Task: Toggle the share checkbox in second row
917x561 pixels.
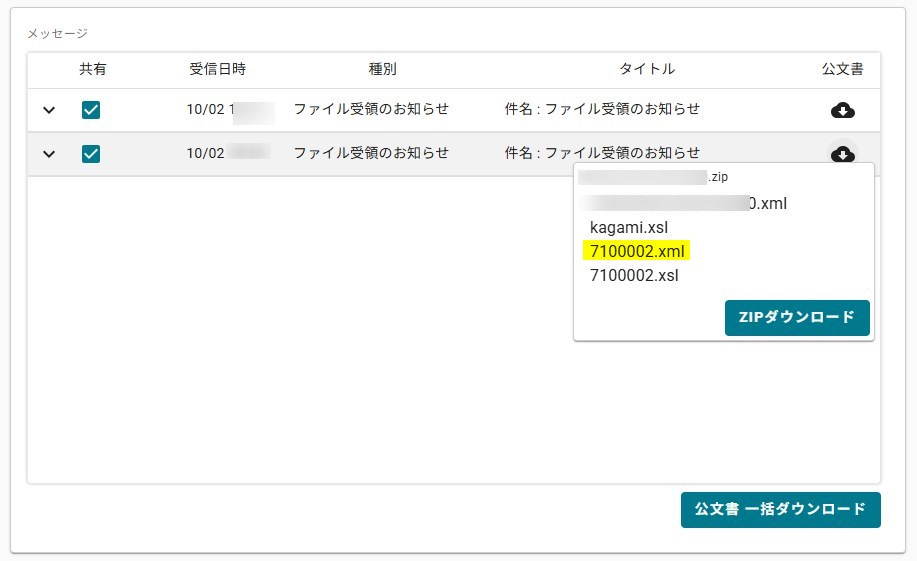Action: (x=91, y=154)
